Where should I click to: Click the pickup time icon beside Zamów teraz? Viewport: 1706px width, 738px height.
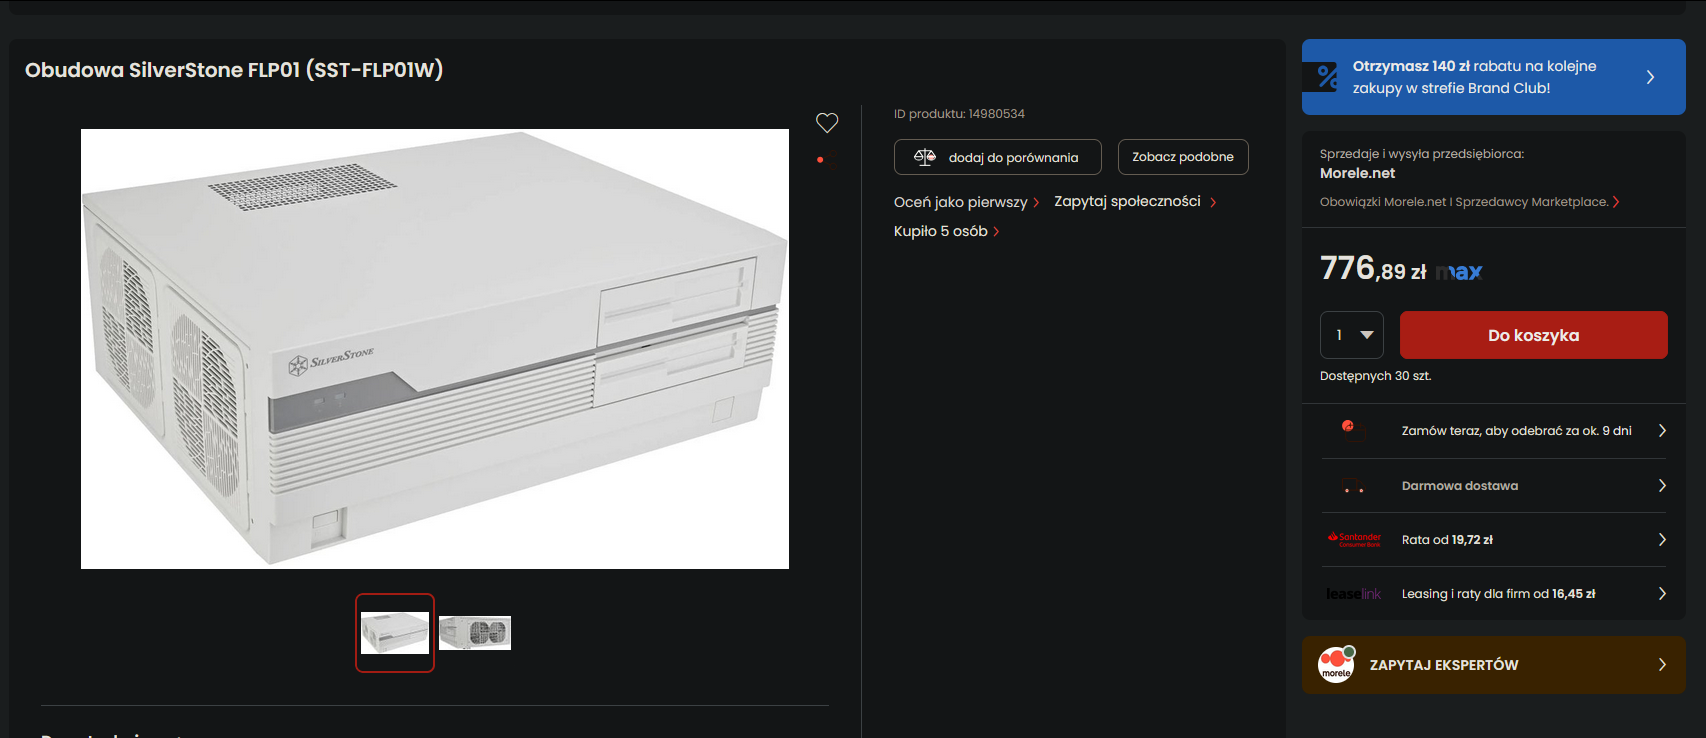(1351, 430)
